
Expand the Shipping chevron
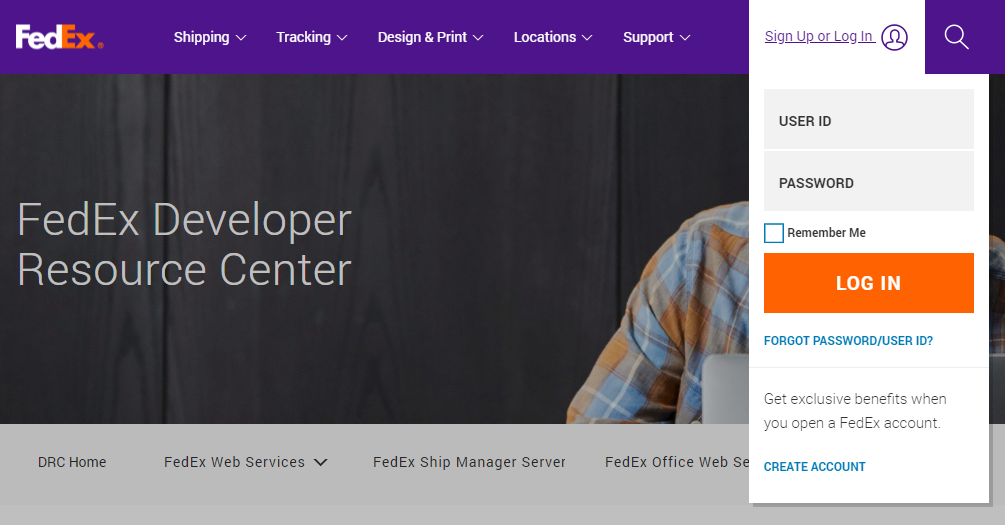pos(241,38)
